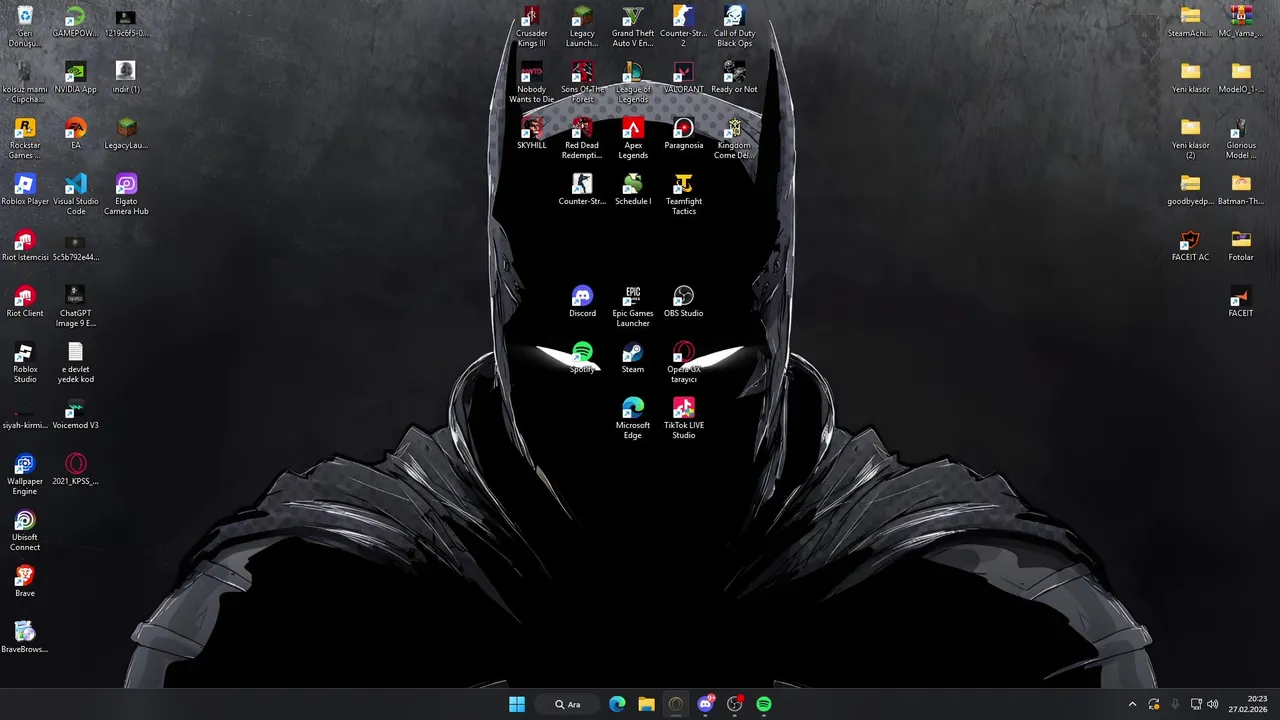The width and height of the screenshot is (1280, 720).
Task: Select FACEIT AC desktop shortcut
Action: (1190, 246)
